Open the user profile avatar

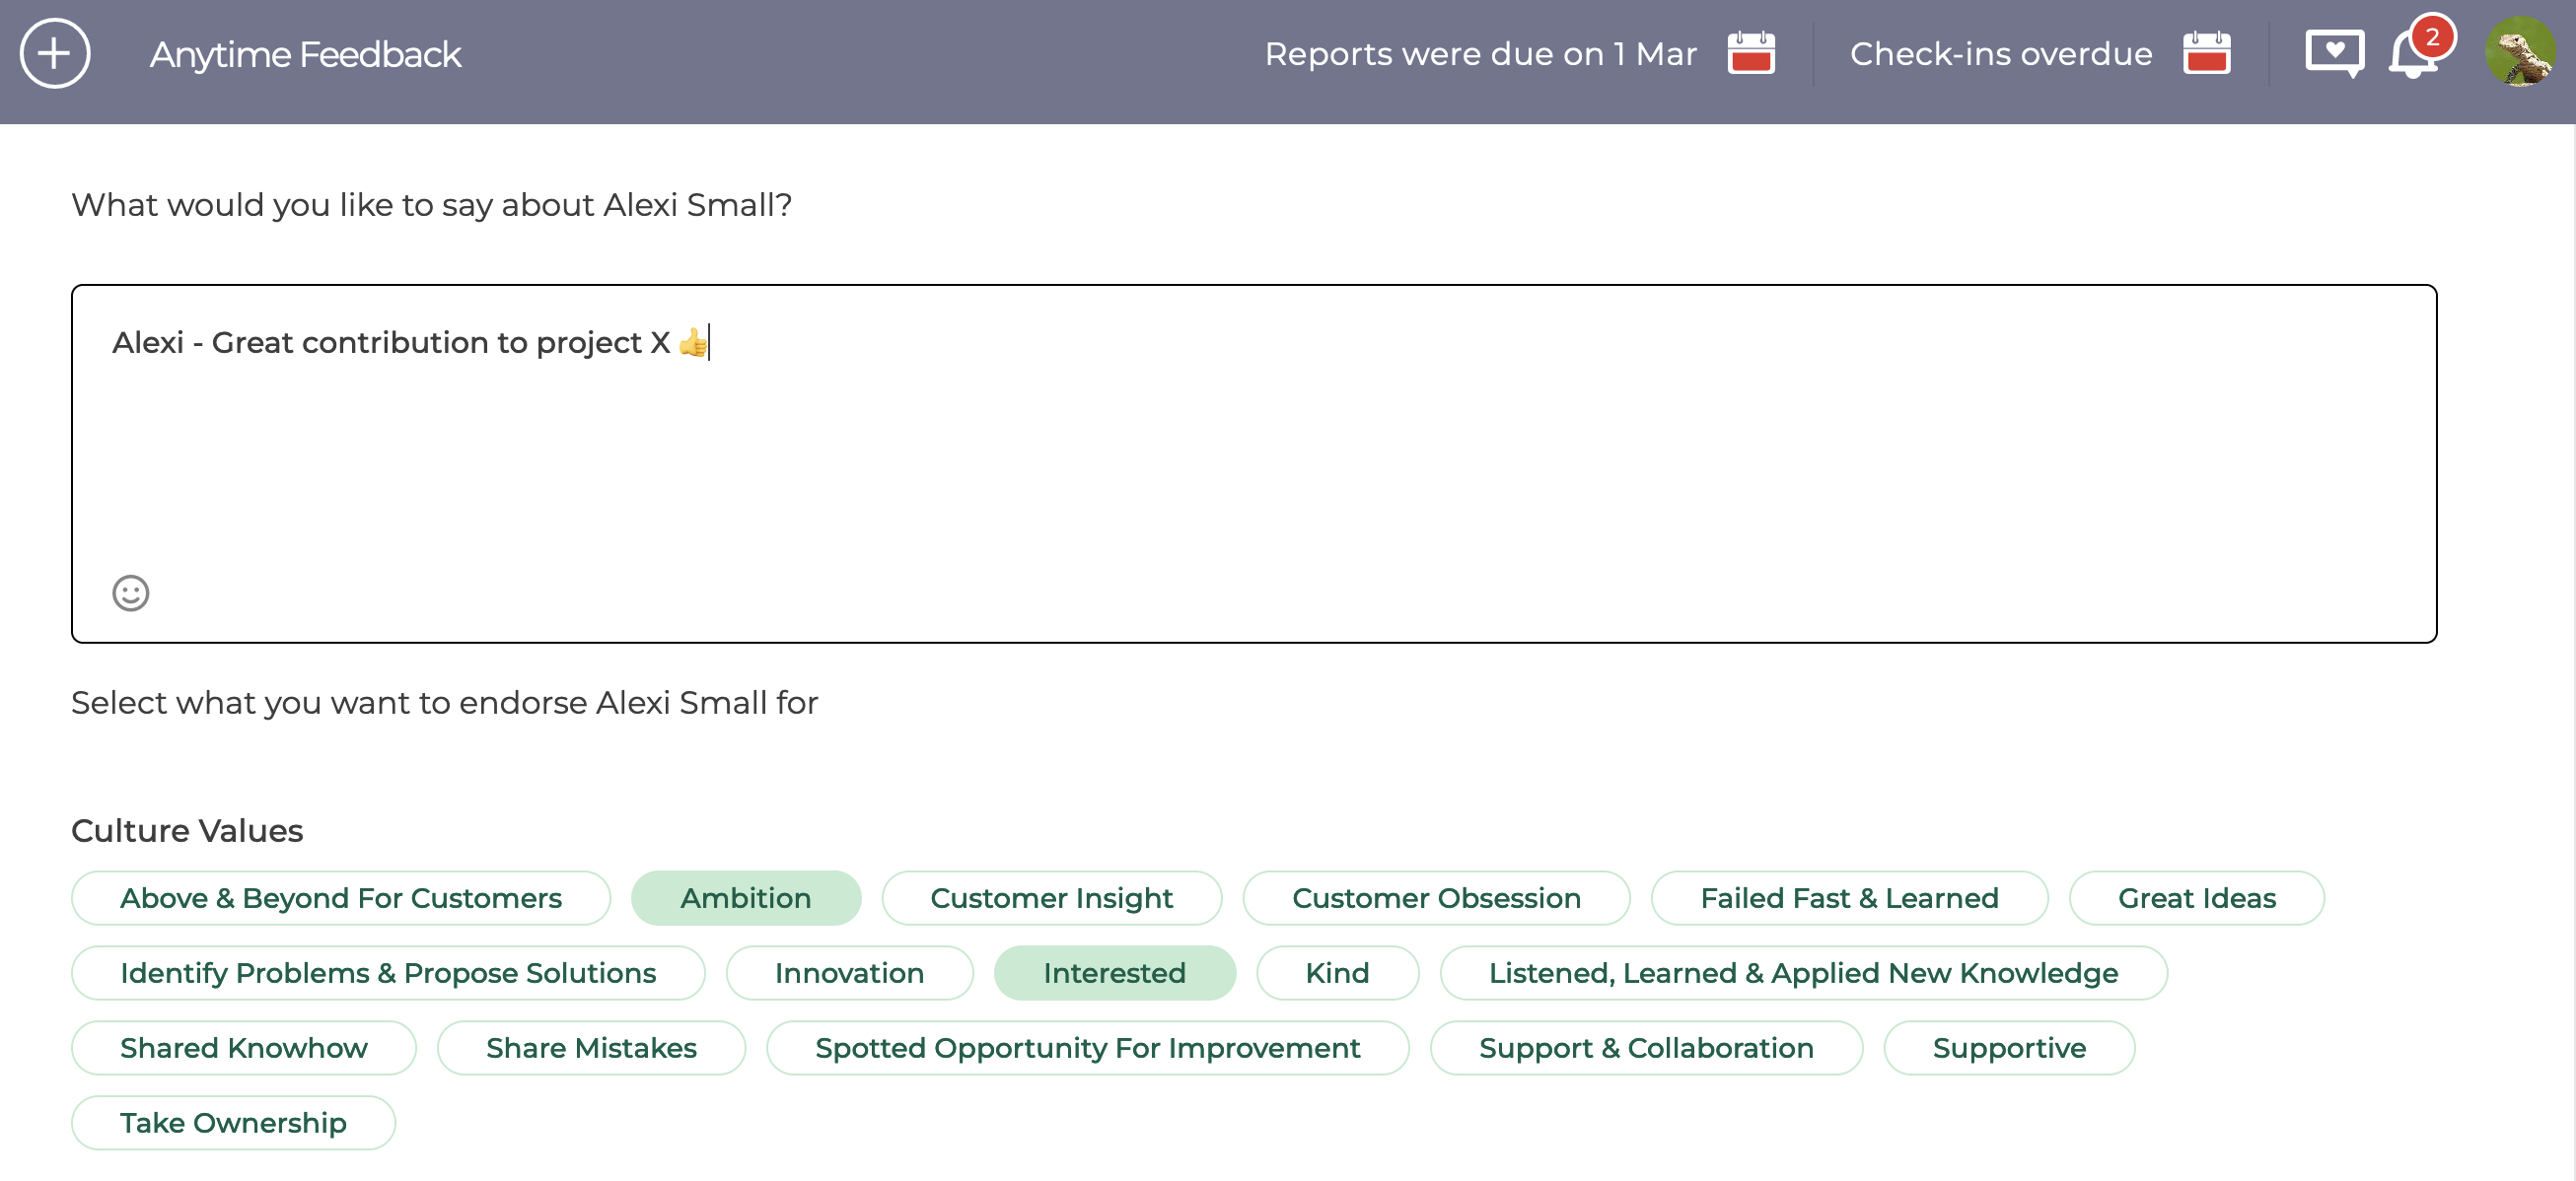click(2520, 52)
